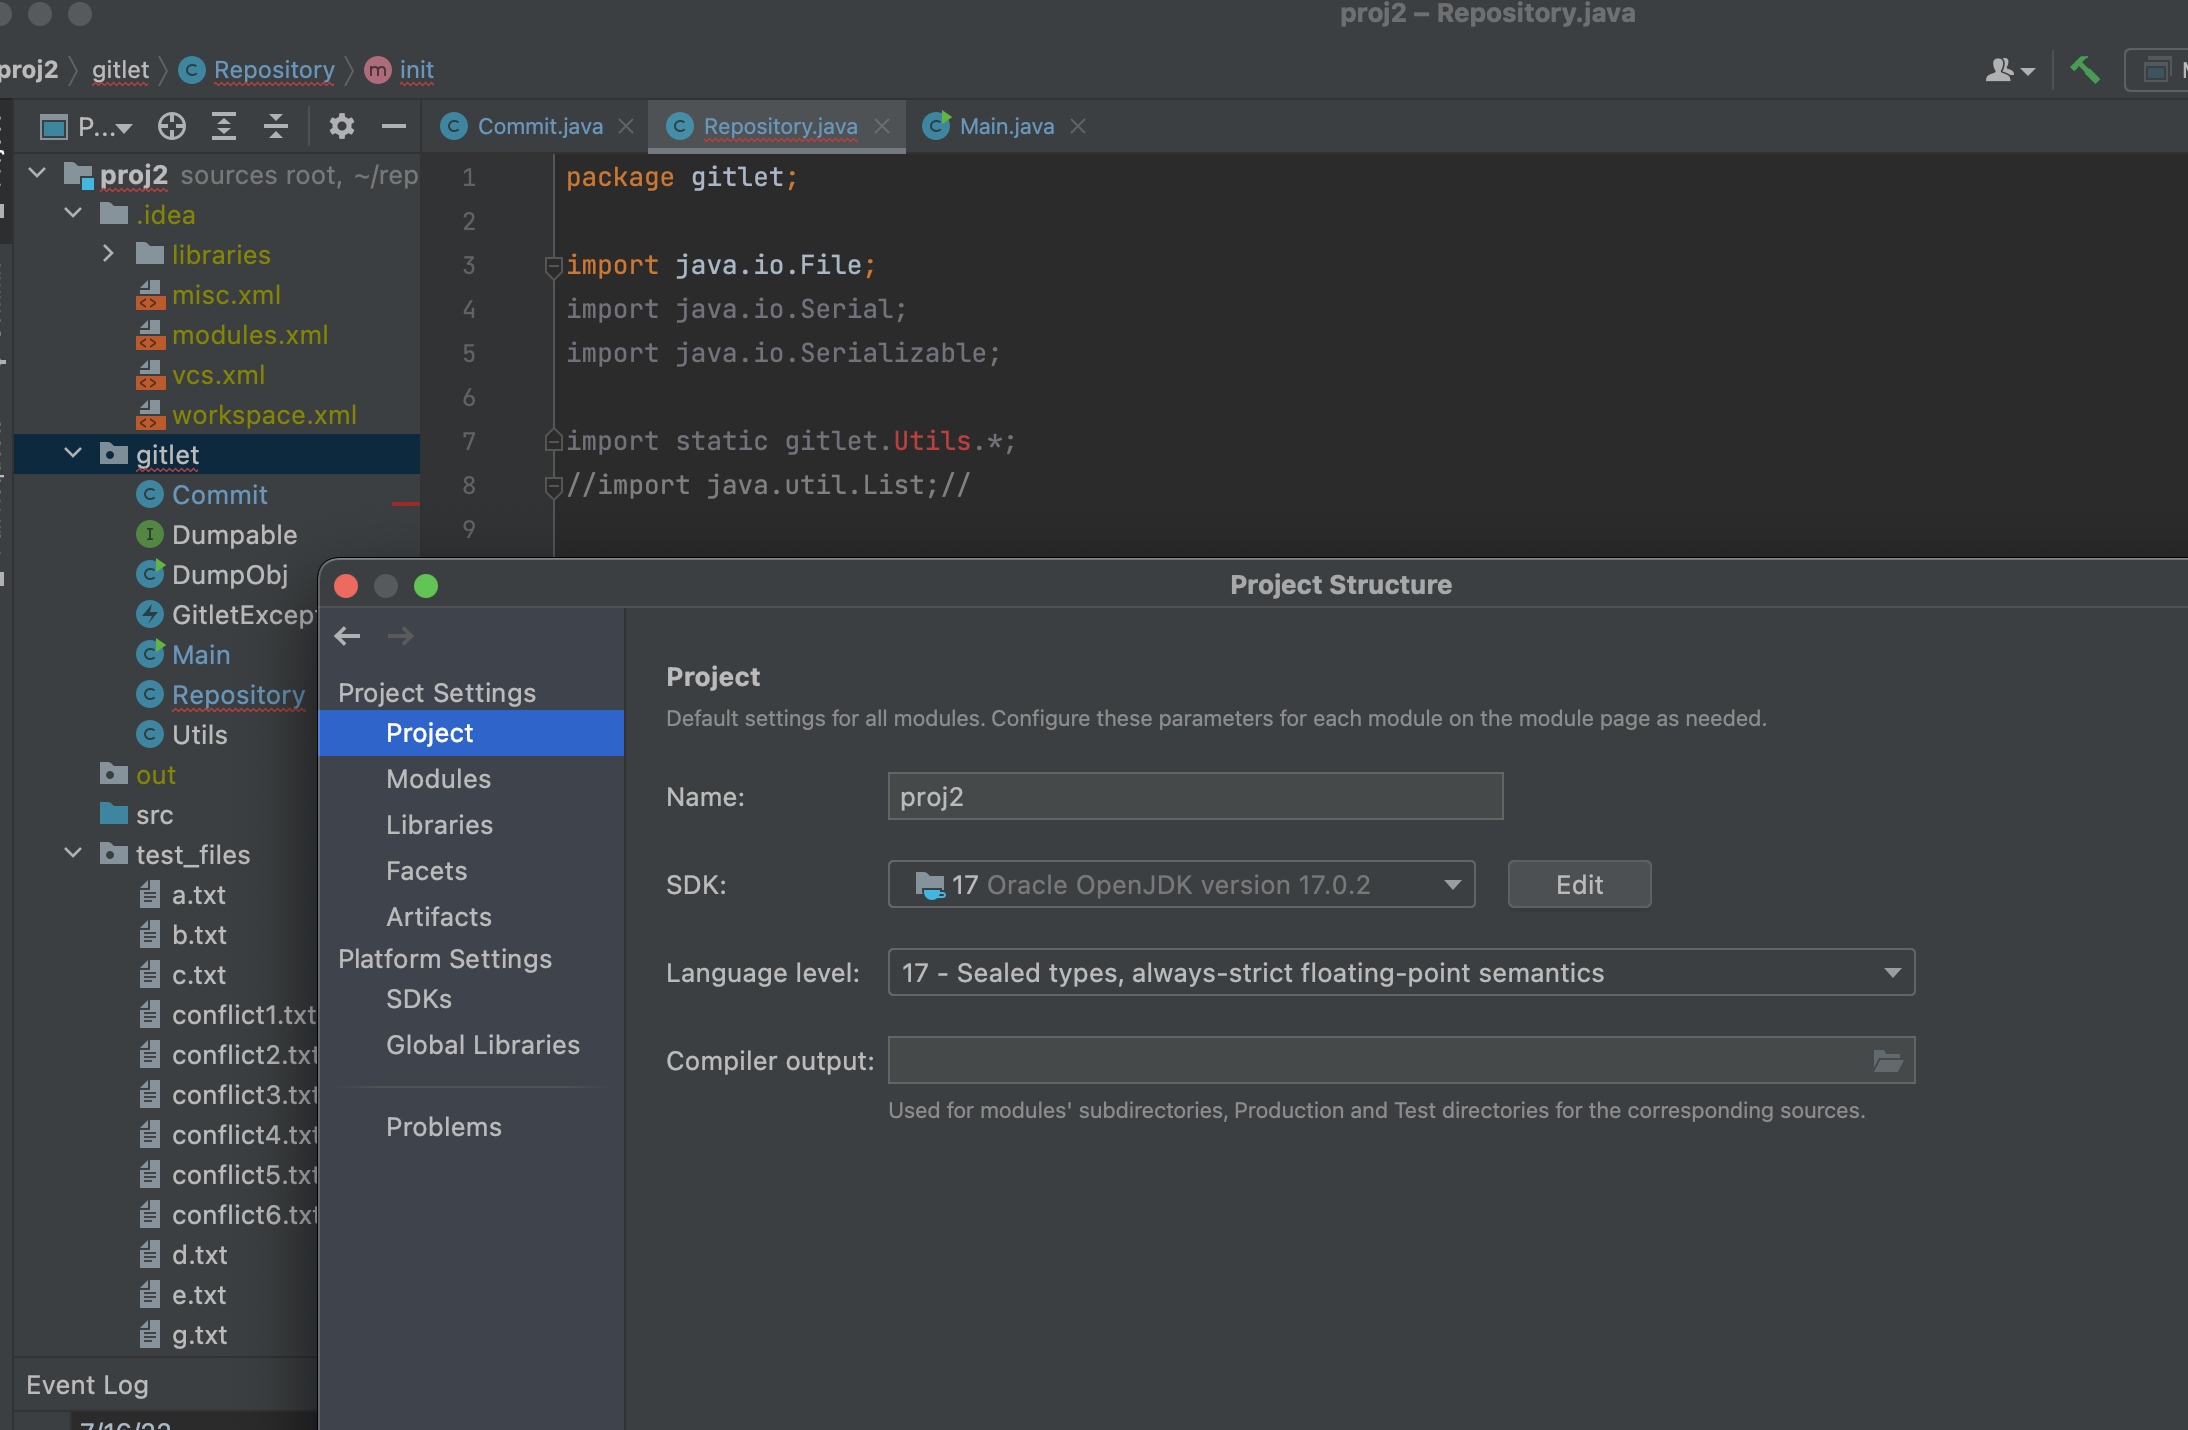This screenshot has width=2188, height=1430.
Task: Open project view options gear icon
Action: point(342,126)
